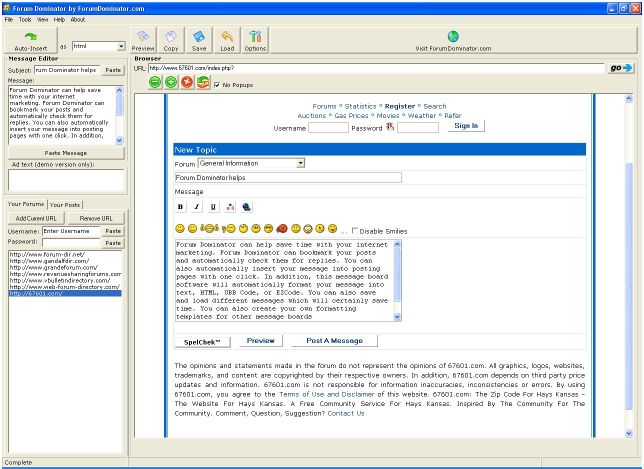The width and height of the screenshot is (644, 469).
Task: Insert the clapping hands smiley
Action: click(209, 228)
